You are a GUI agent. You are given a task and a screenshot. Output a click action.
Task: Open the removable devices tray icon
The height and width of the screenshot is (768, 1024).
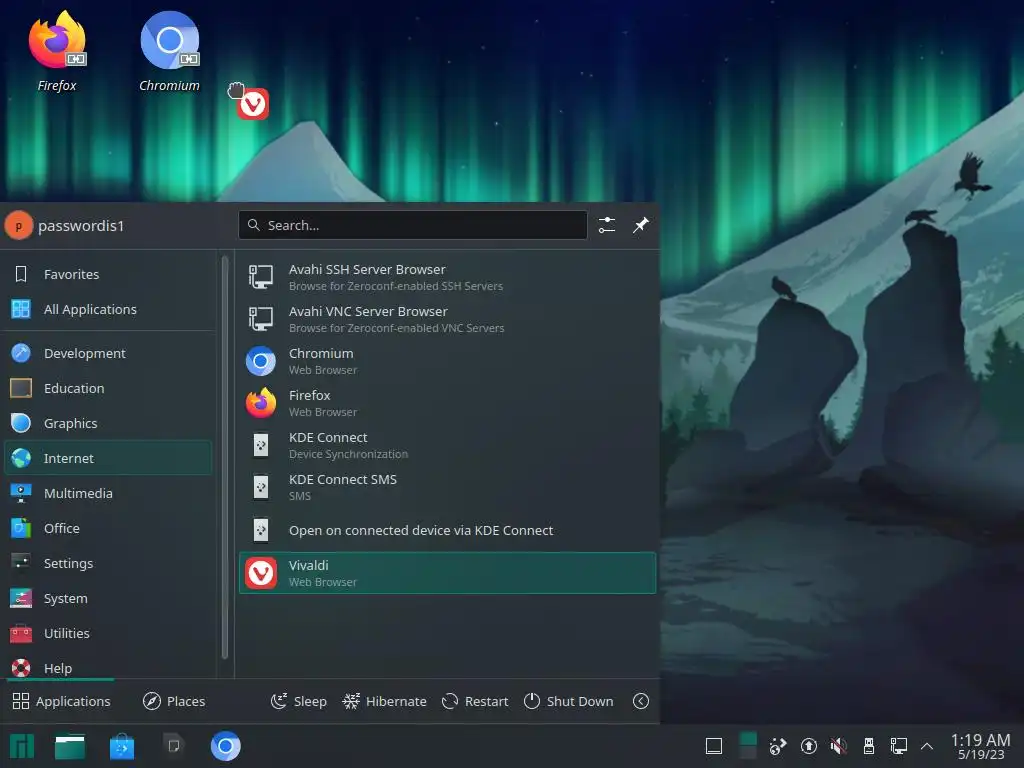pos(869,746)
